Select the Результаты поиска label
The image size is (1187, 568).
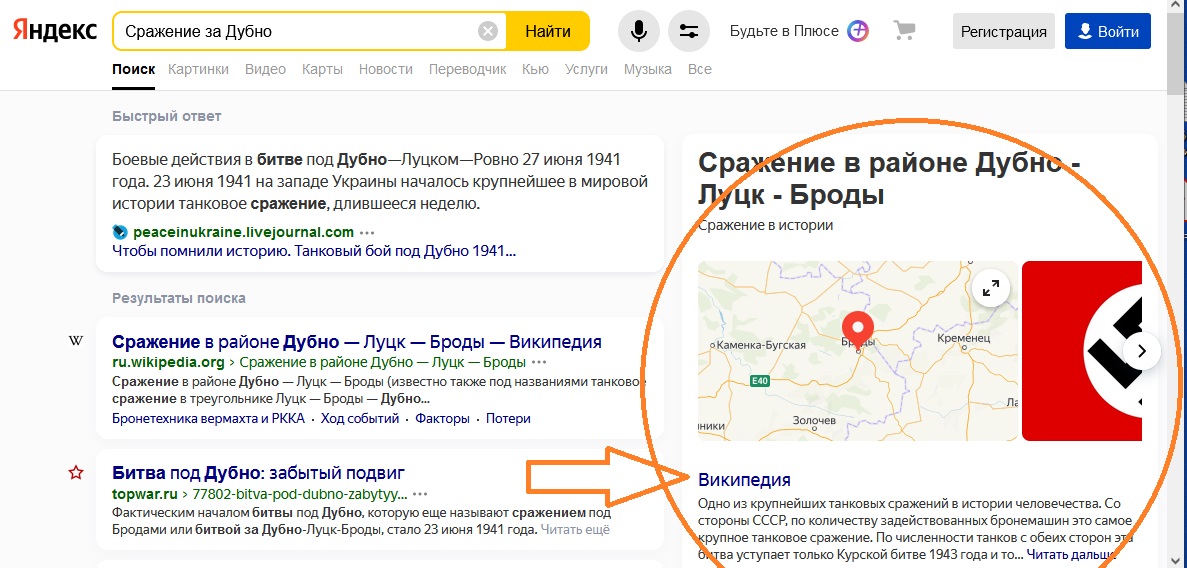click(179, 298)
